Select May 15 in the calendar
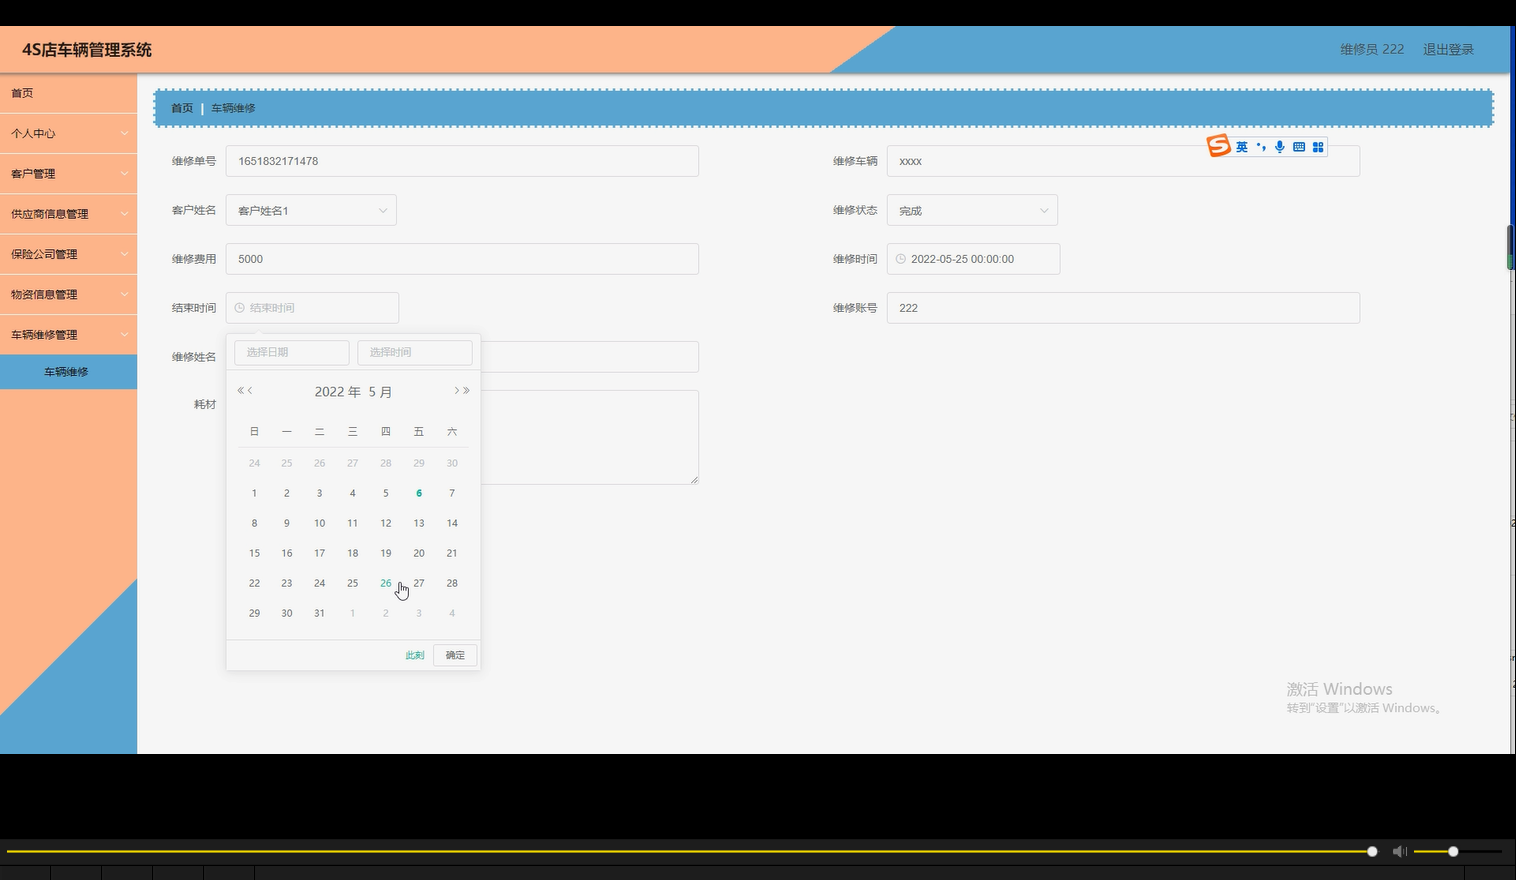Viewport: 1516px width, 880px height. [254, 553]
